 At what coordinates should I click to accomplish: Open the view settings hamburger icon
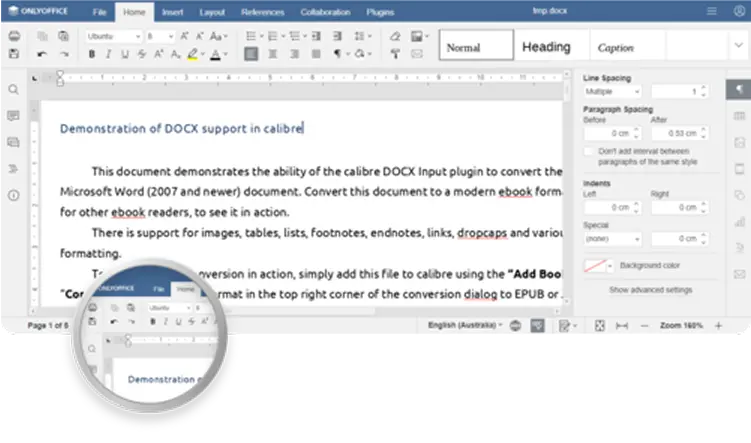(712, 11)
